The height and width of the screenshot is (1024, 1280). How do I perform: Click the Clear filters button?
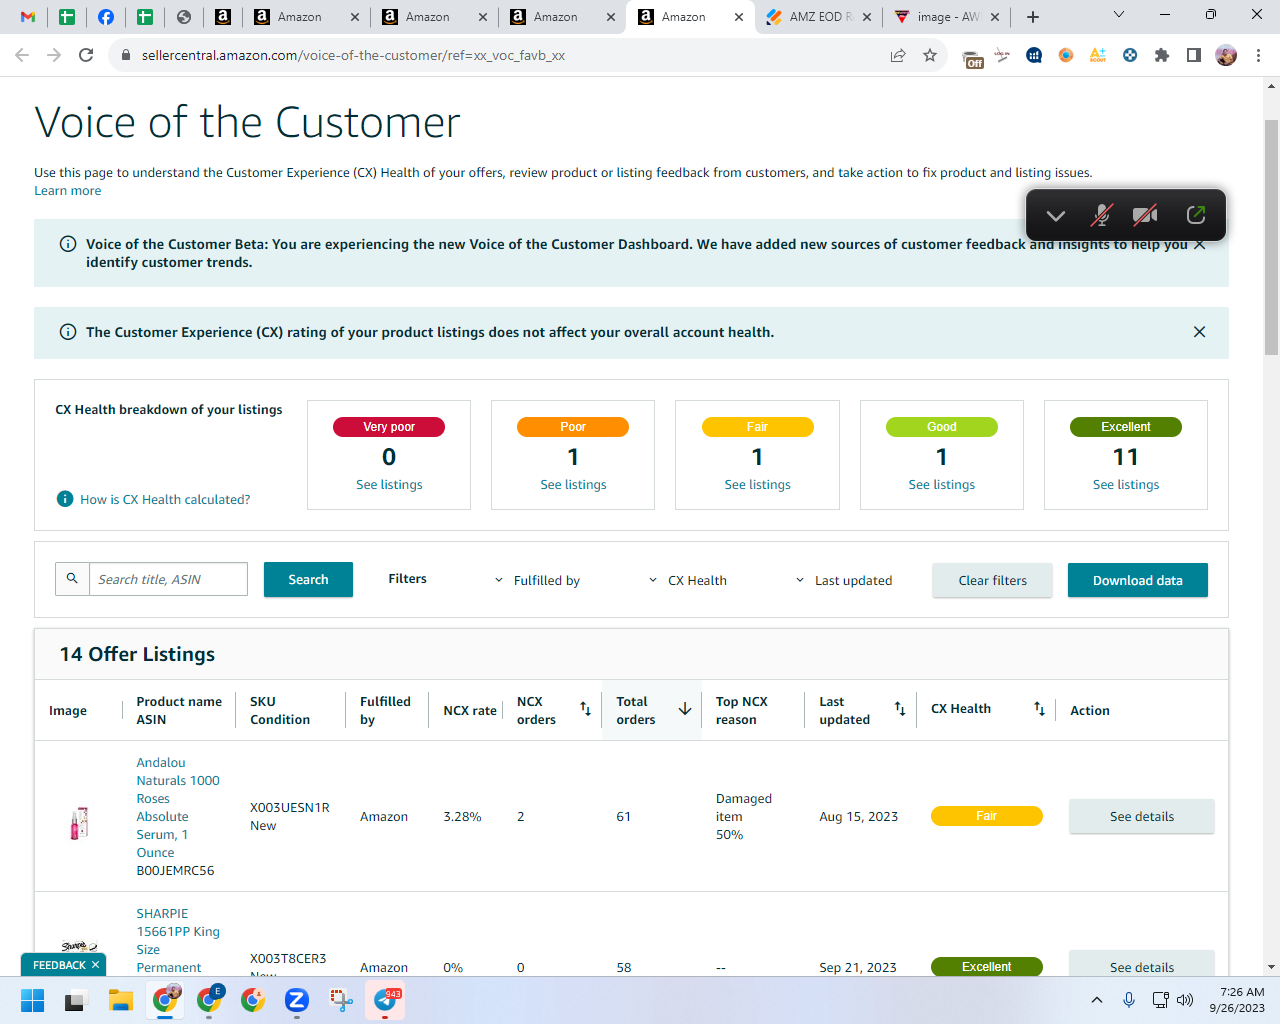pyautogui.click(x=992, y=580)
